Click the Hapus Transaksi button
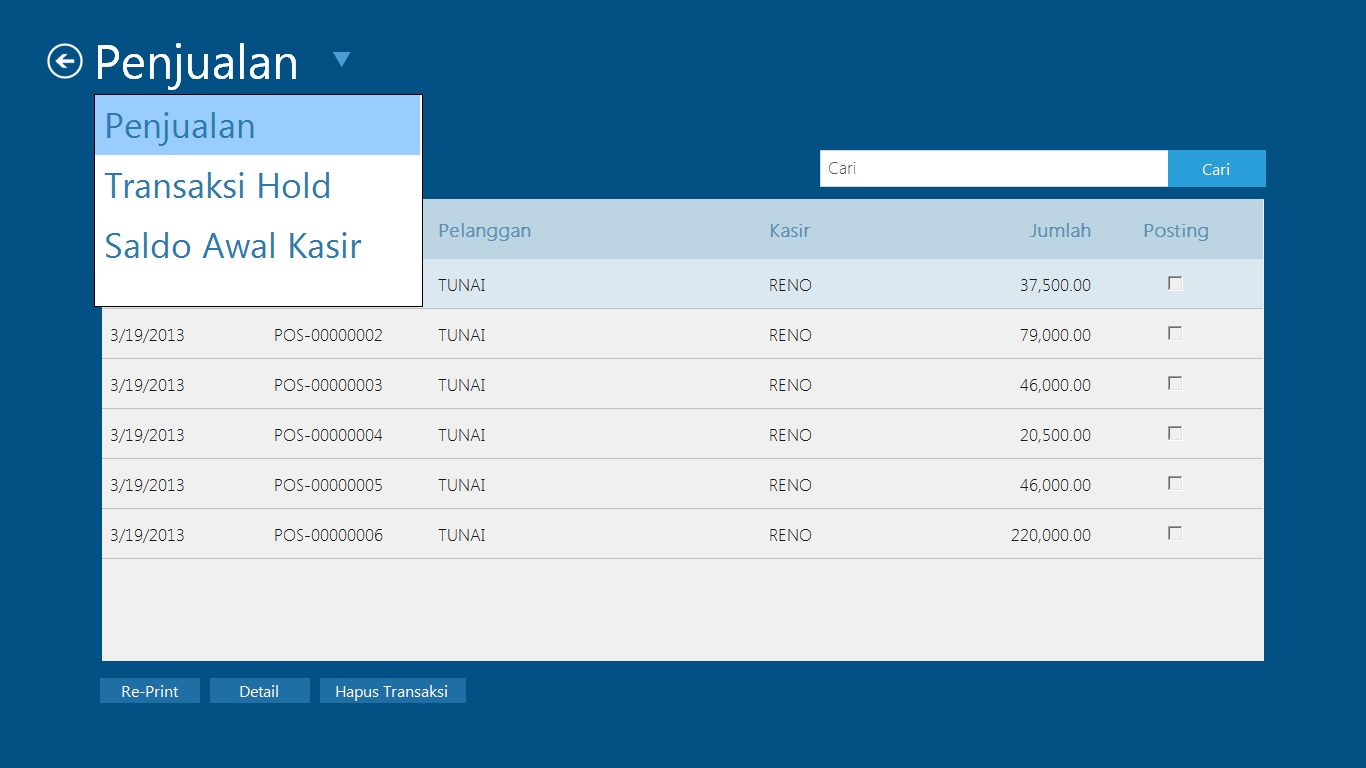The image size is (1366, 768). pyautogui.click(x=392, y=691)
